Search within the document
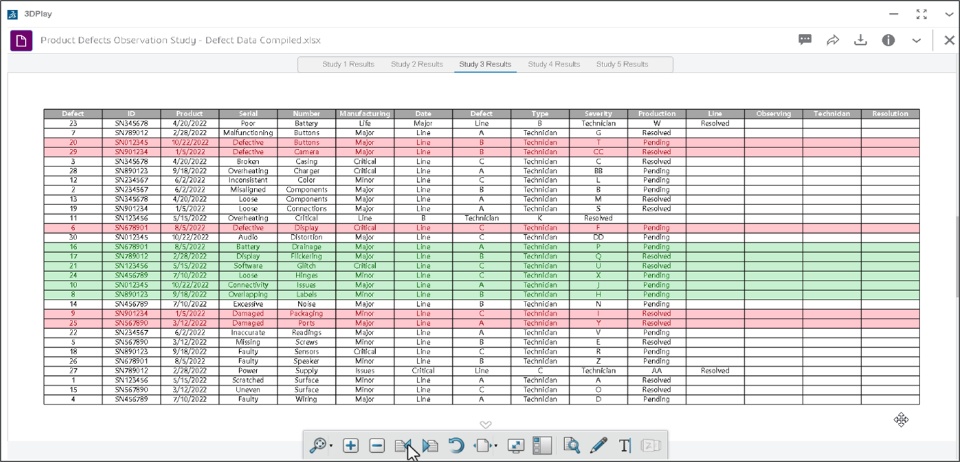The image size is (960, 462). click(571, 445)
